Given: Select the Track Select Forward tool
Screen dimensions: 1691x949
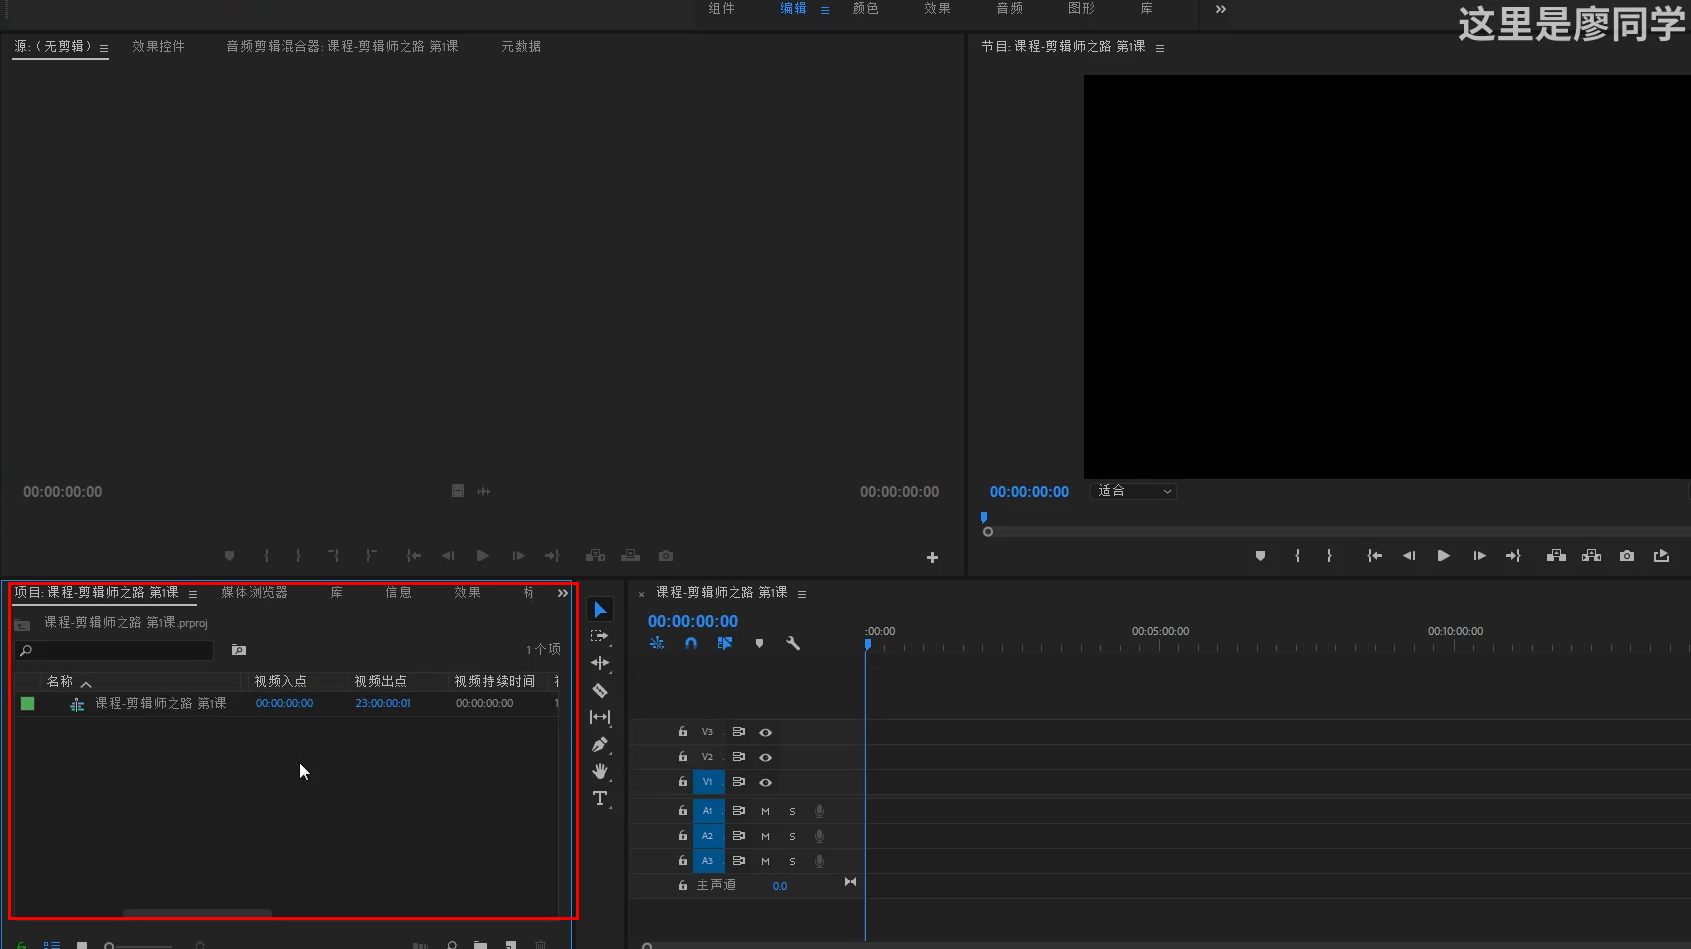Looking at the screenshot, I should [599, 636].
